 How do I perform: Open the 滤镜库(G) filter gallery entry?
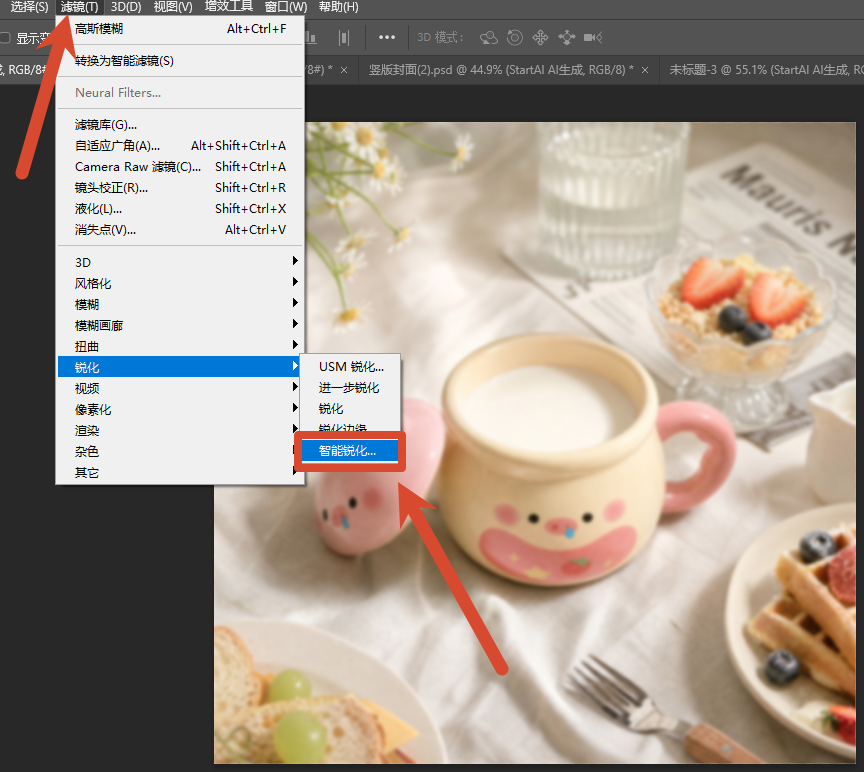(180, 125)
